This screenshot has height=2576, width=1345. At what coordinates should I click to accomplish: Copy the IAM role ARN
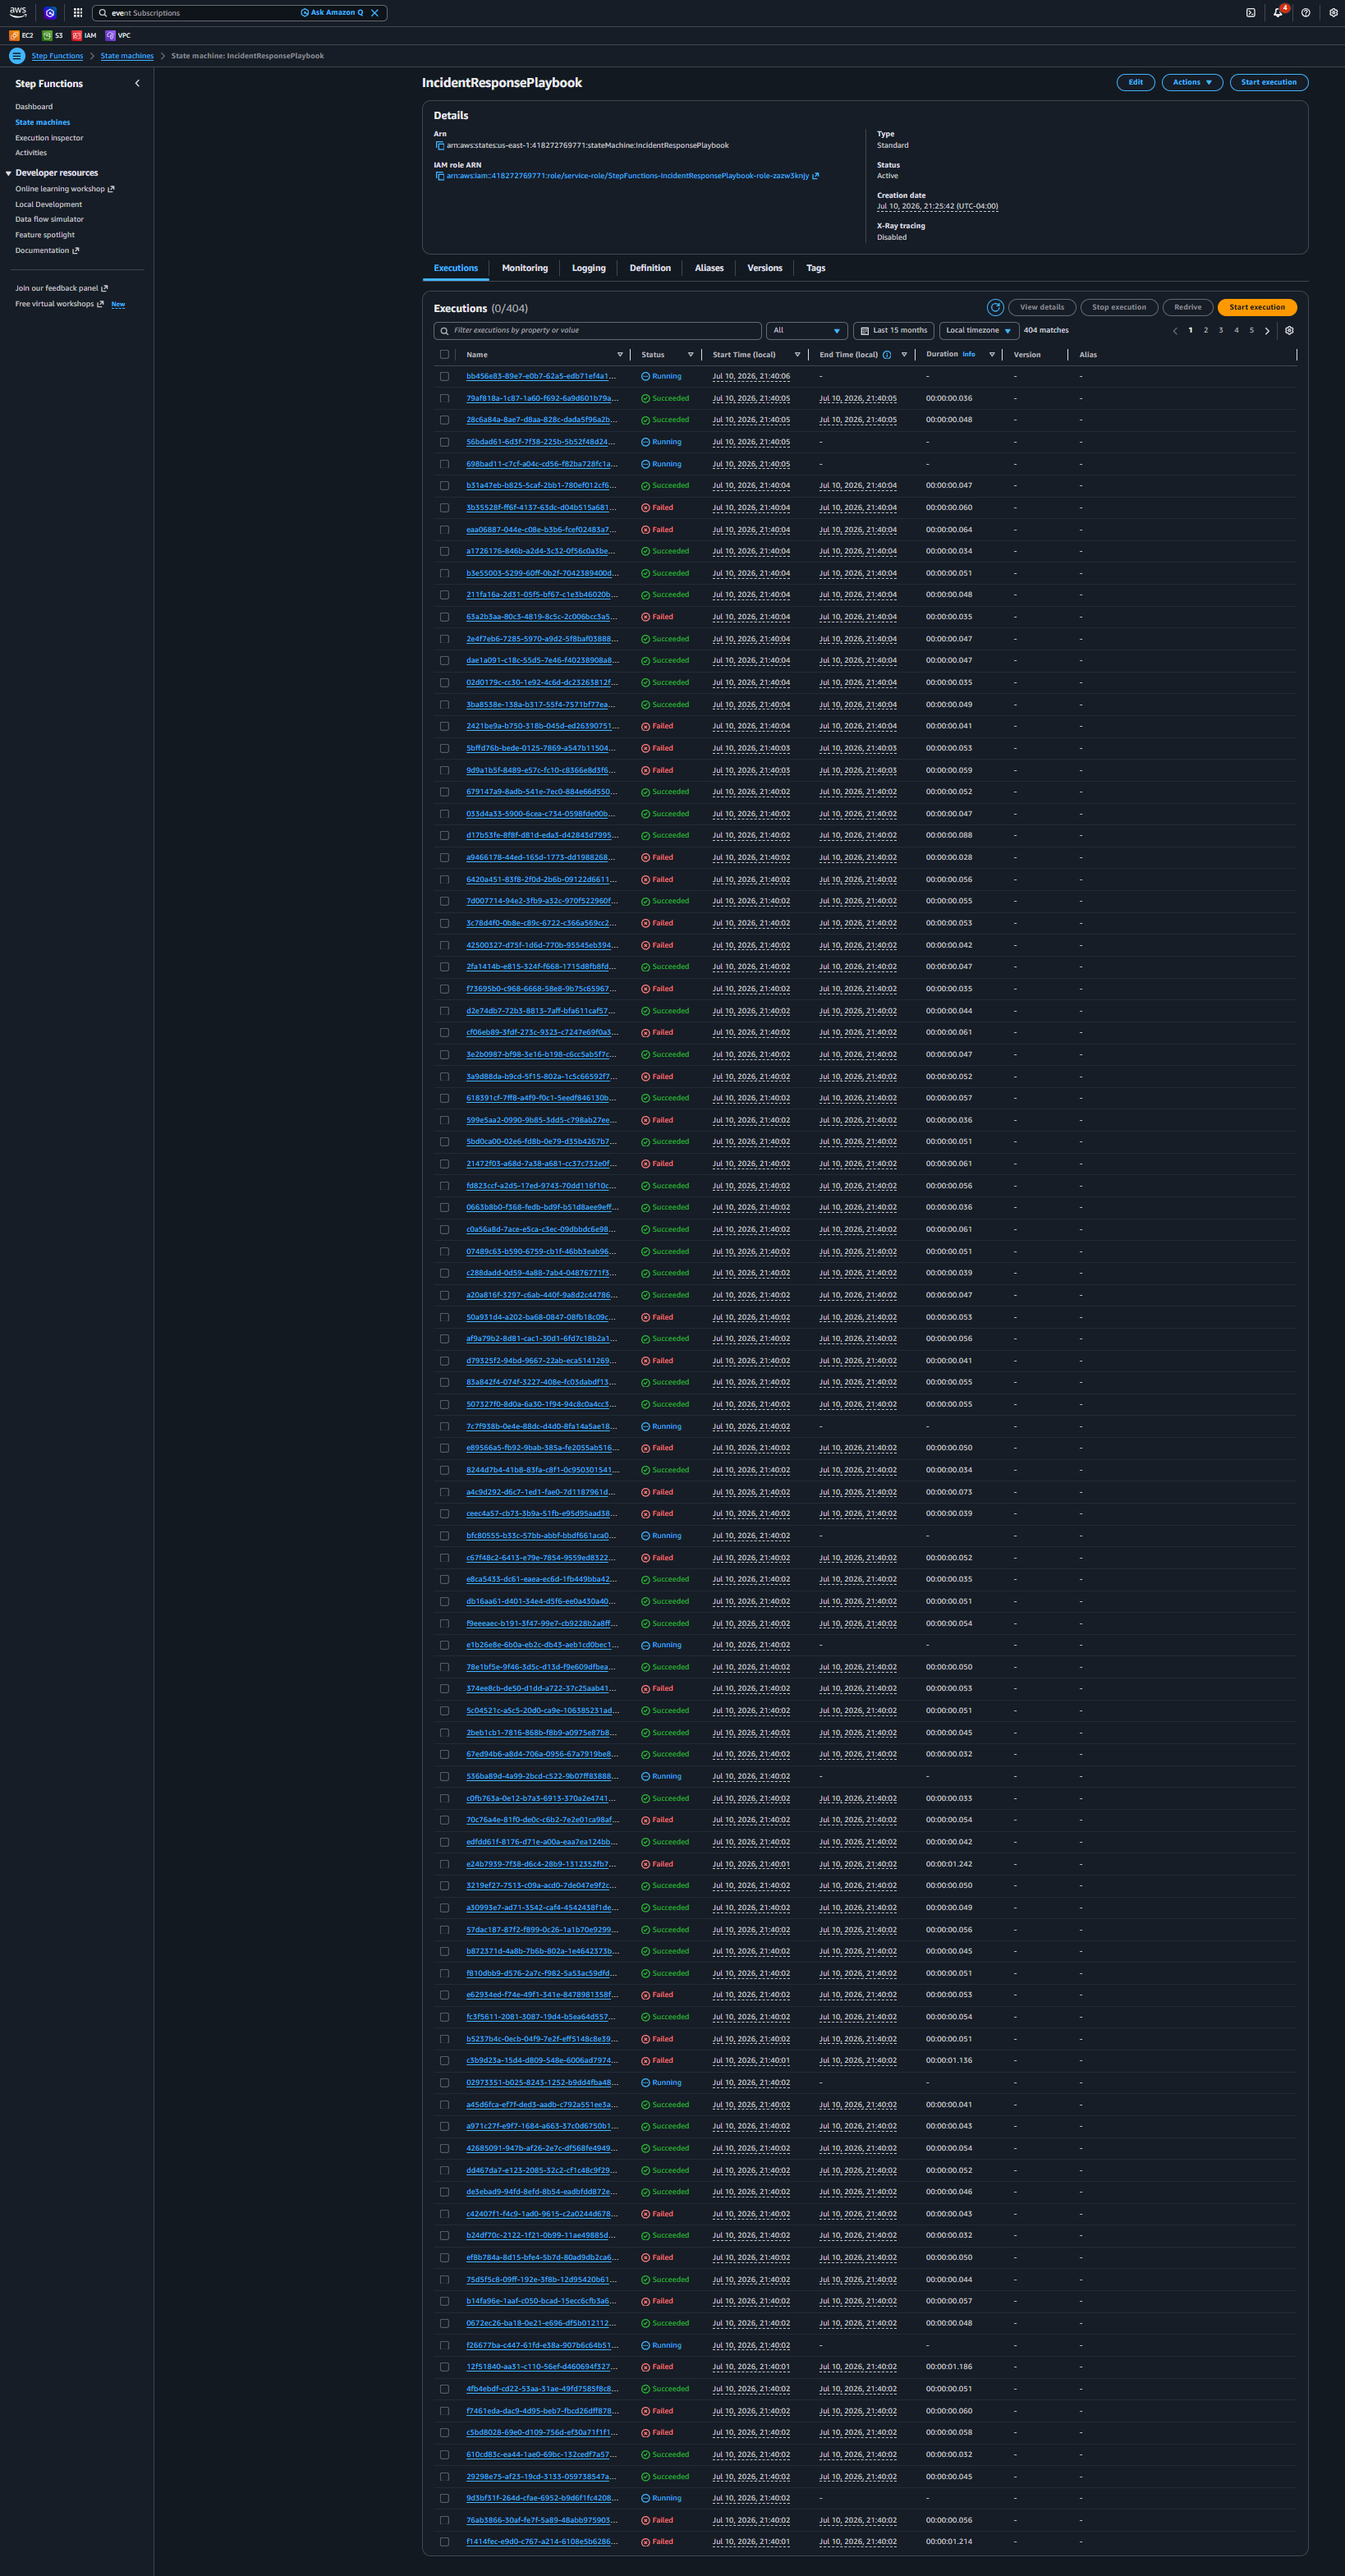point(439,176)
